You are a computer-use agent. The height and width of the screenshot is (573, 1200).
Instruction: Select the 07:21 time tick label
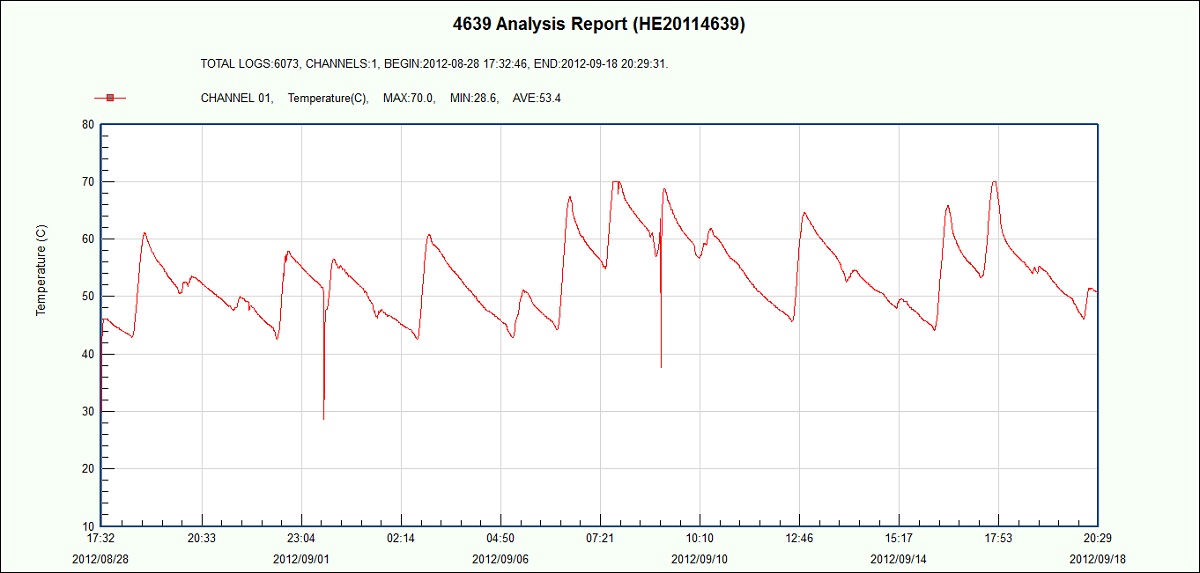coord(600,538)
